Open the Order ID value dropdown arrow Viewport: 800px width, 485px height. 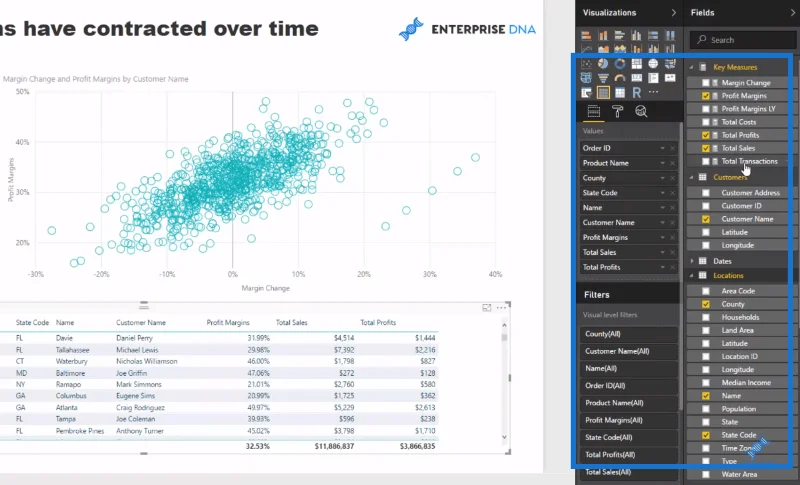662,148
